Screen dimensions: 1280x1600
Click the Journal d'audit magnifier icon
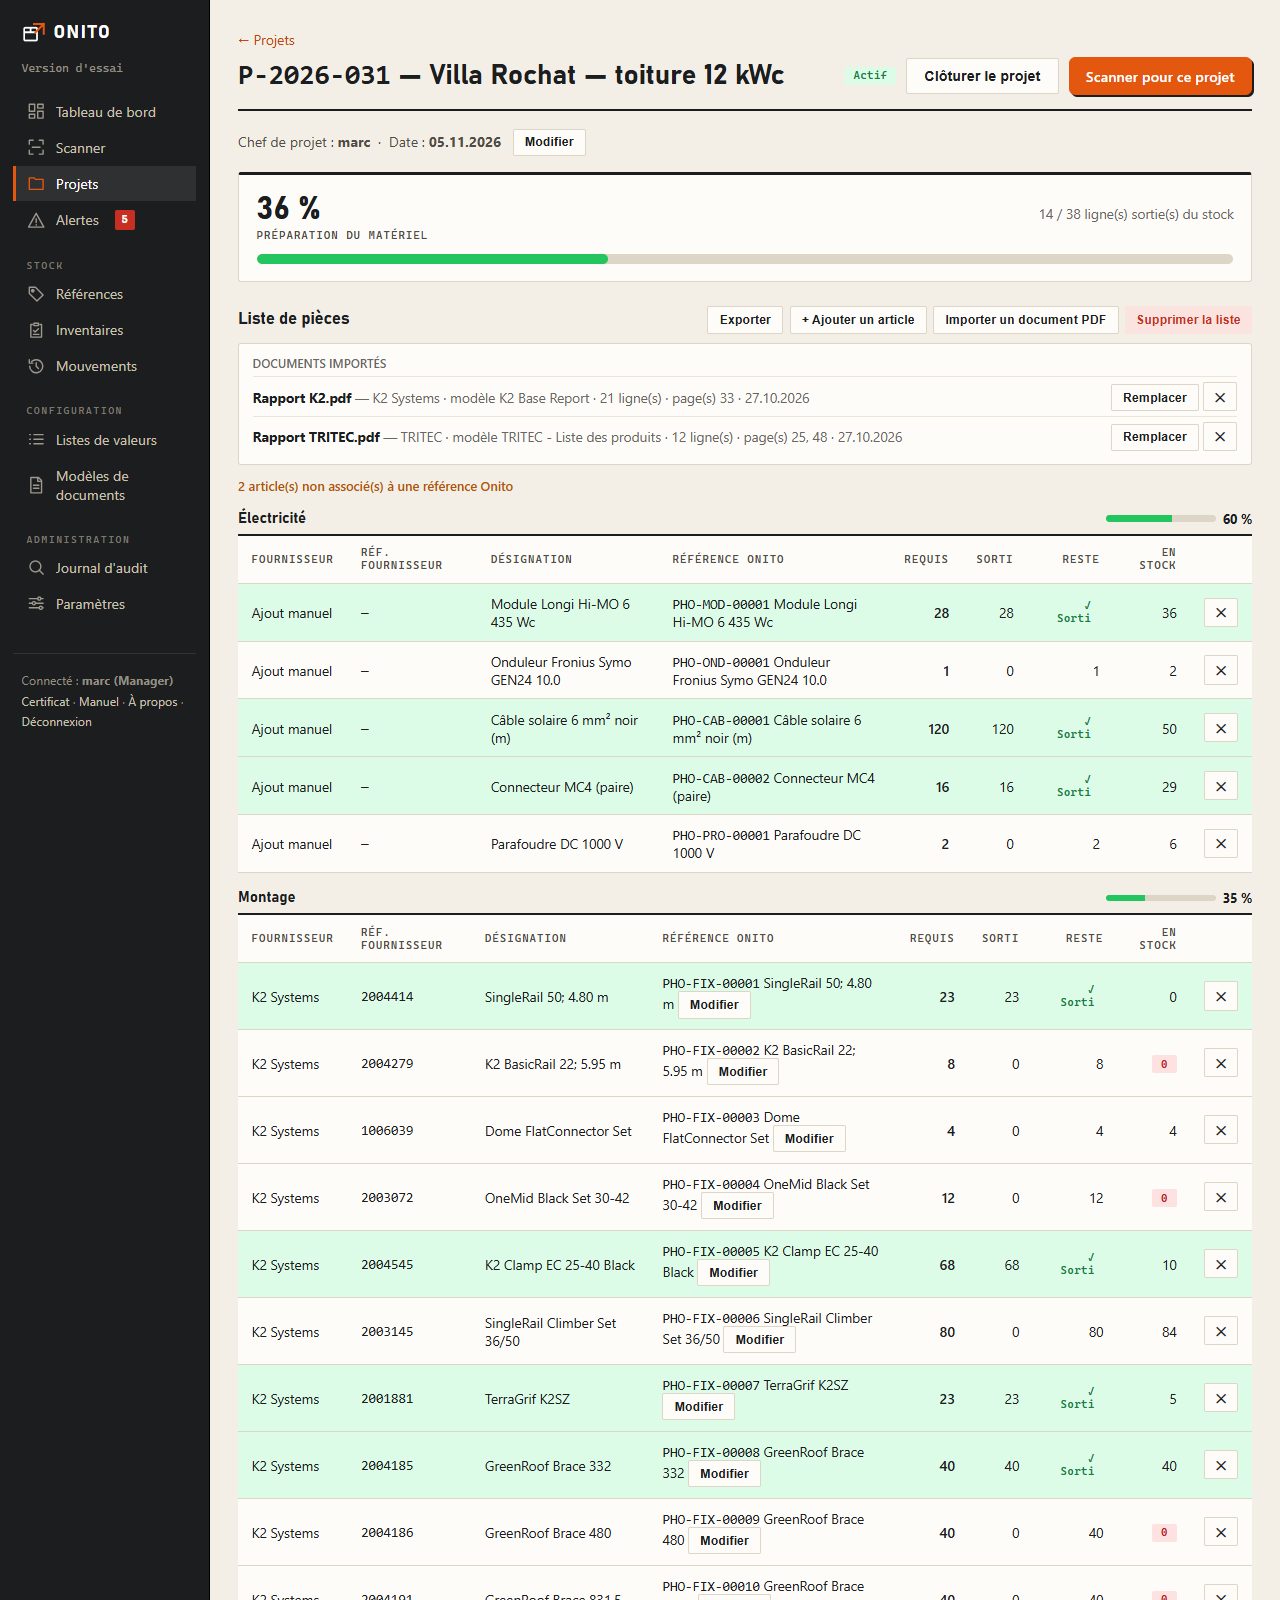point(36,568)
